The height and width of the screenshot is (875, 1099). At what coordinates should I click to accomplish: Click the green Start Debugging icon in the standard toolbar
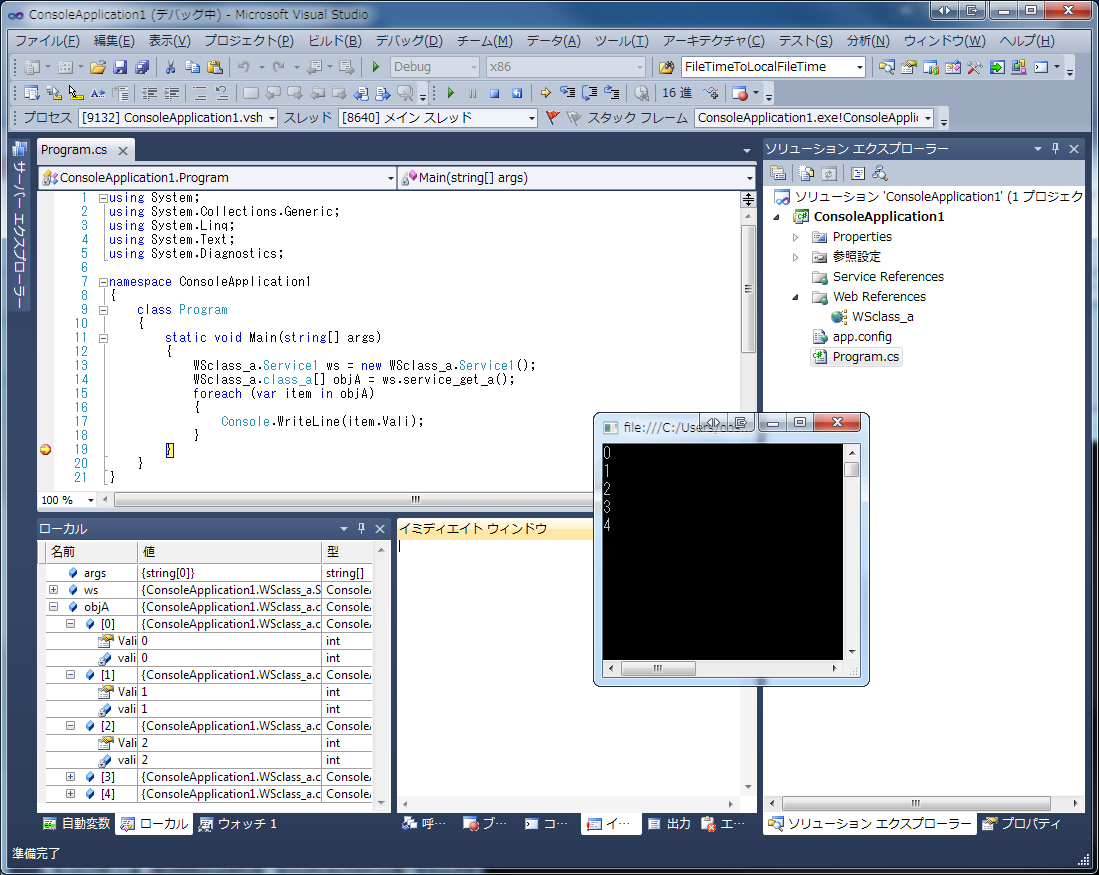(x=376, y=67)
